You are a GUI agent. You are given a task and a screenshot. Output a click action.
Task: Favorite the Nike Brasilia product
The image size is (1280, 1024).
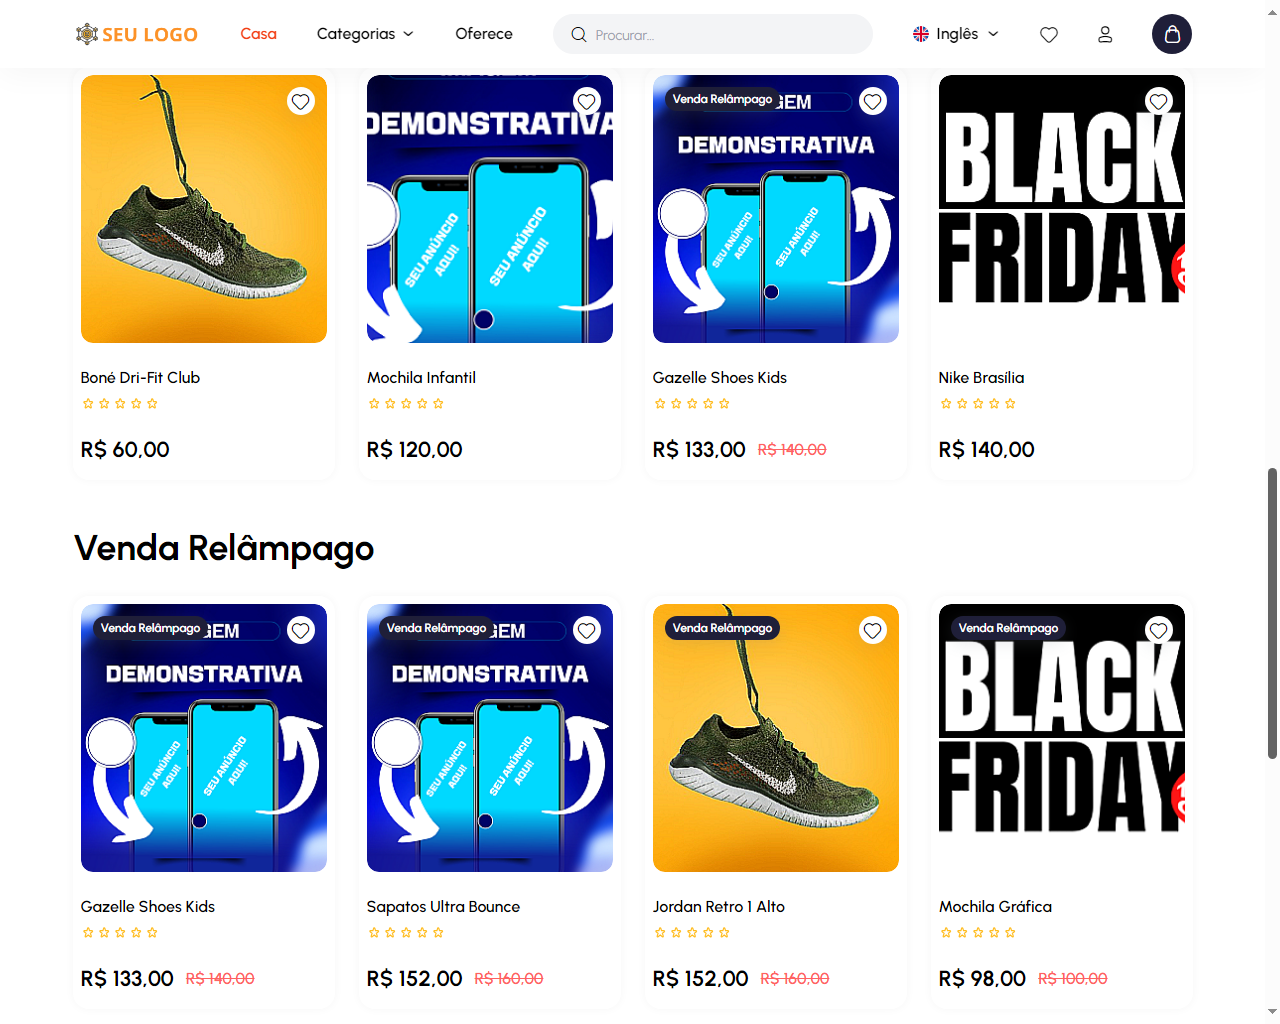point(1159,101)
